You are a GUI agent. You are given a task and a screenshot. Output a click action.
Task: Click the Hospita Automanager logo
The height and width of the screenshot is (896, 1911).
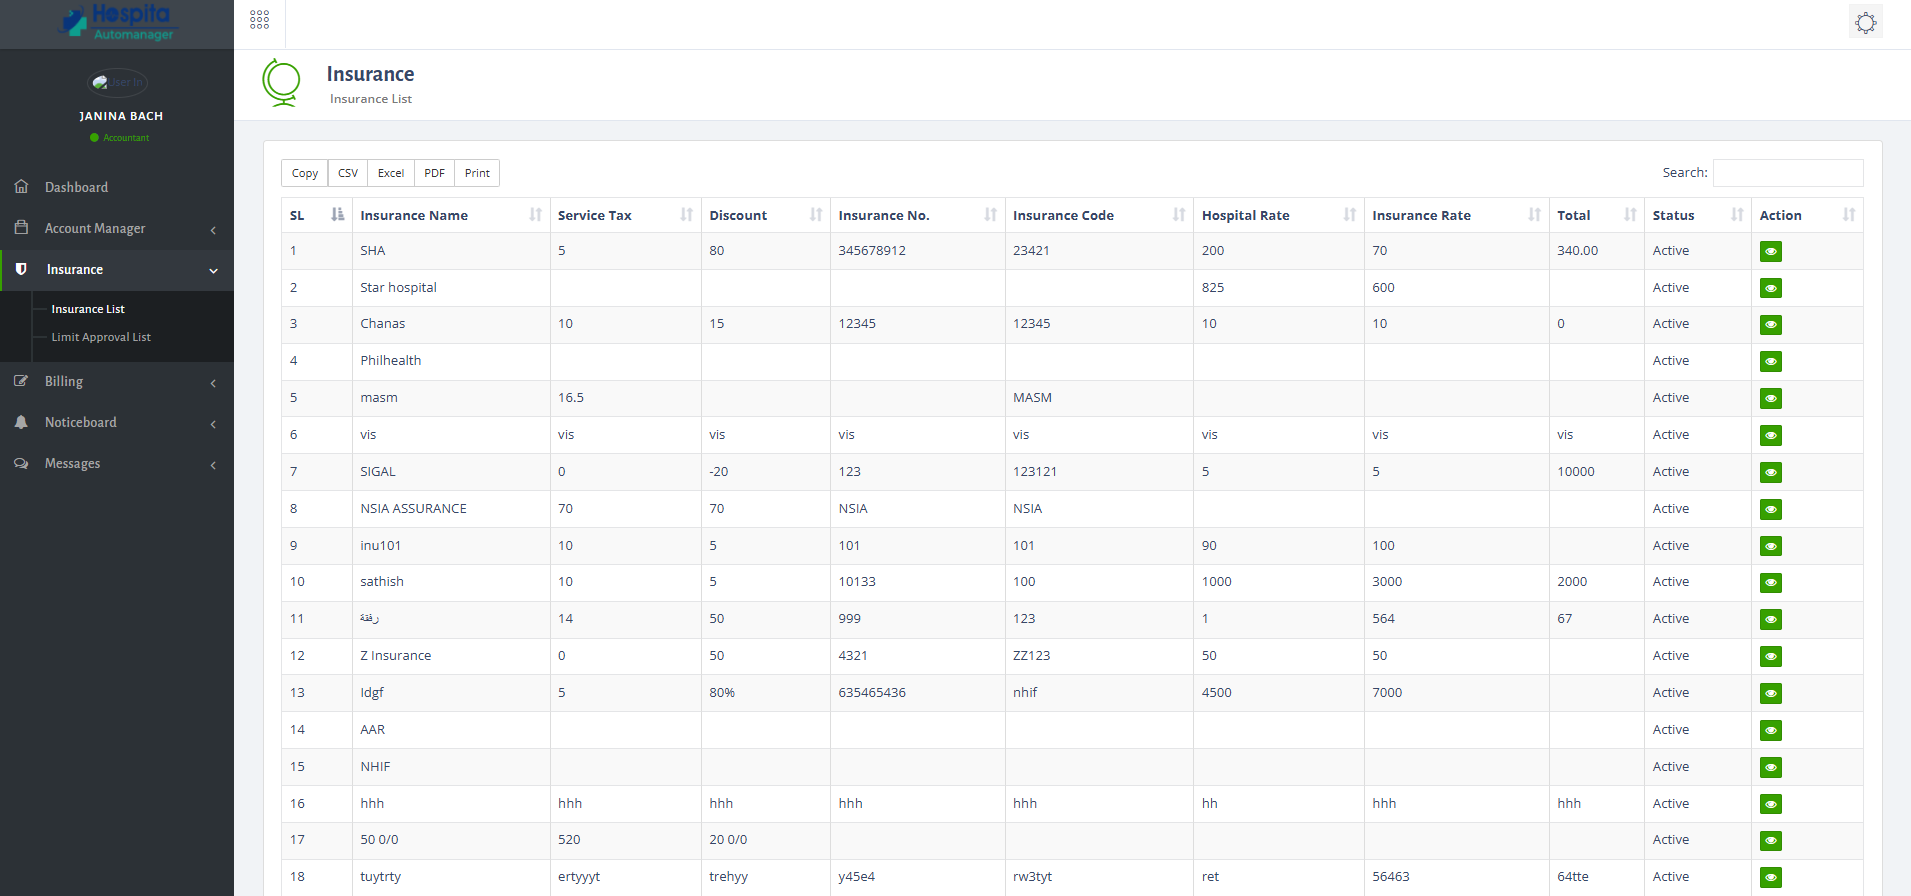tap(117, 22)
